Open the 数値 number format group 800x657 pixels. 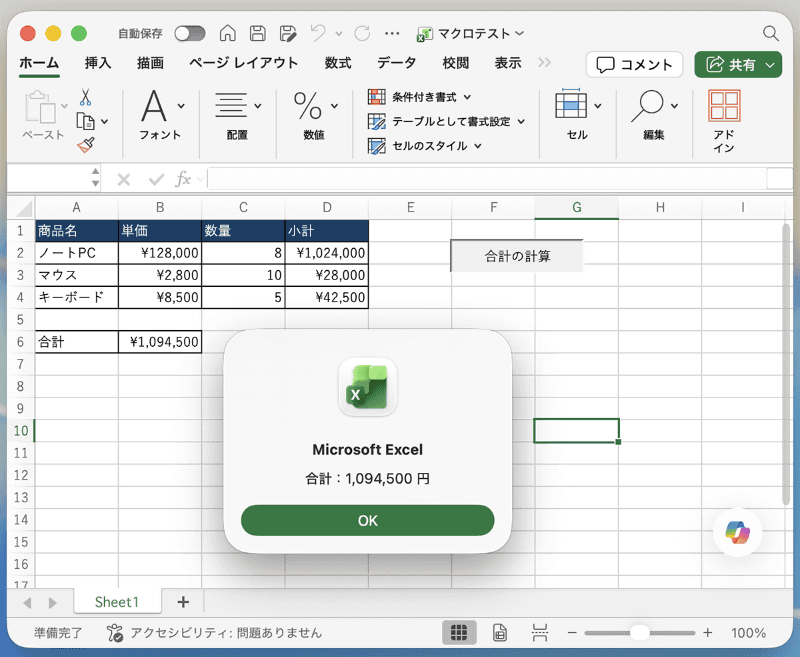(314, 115)
